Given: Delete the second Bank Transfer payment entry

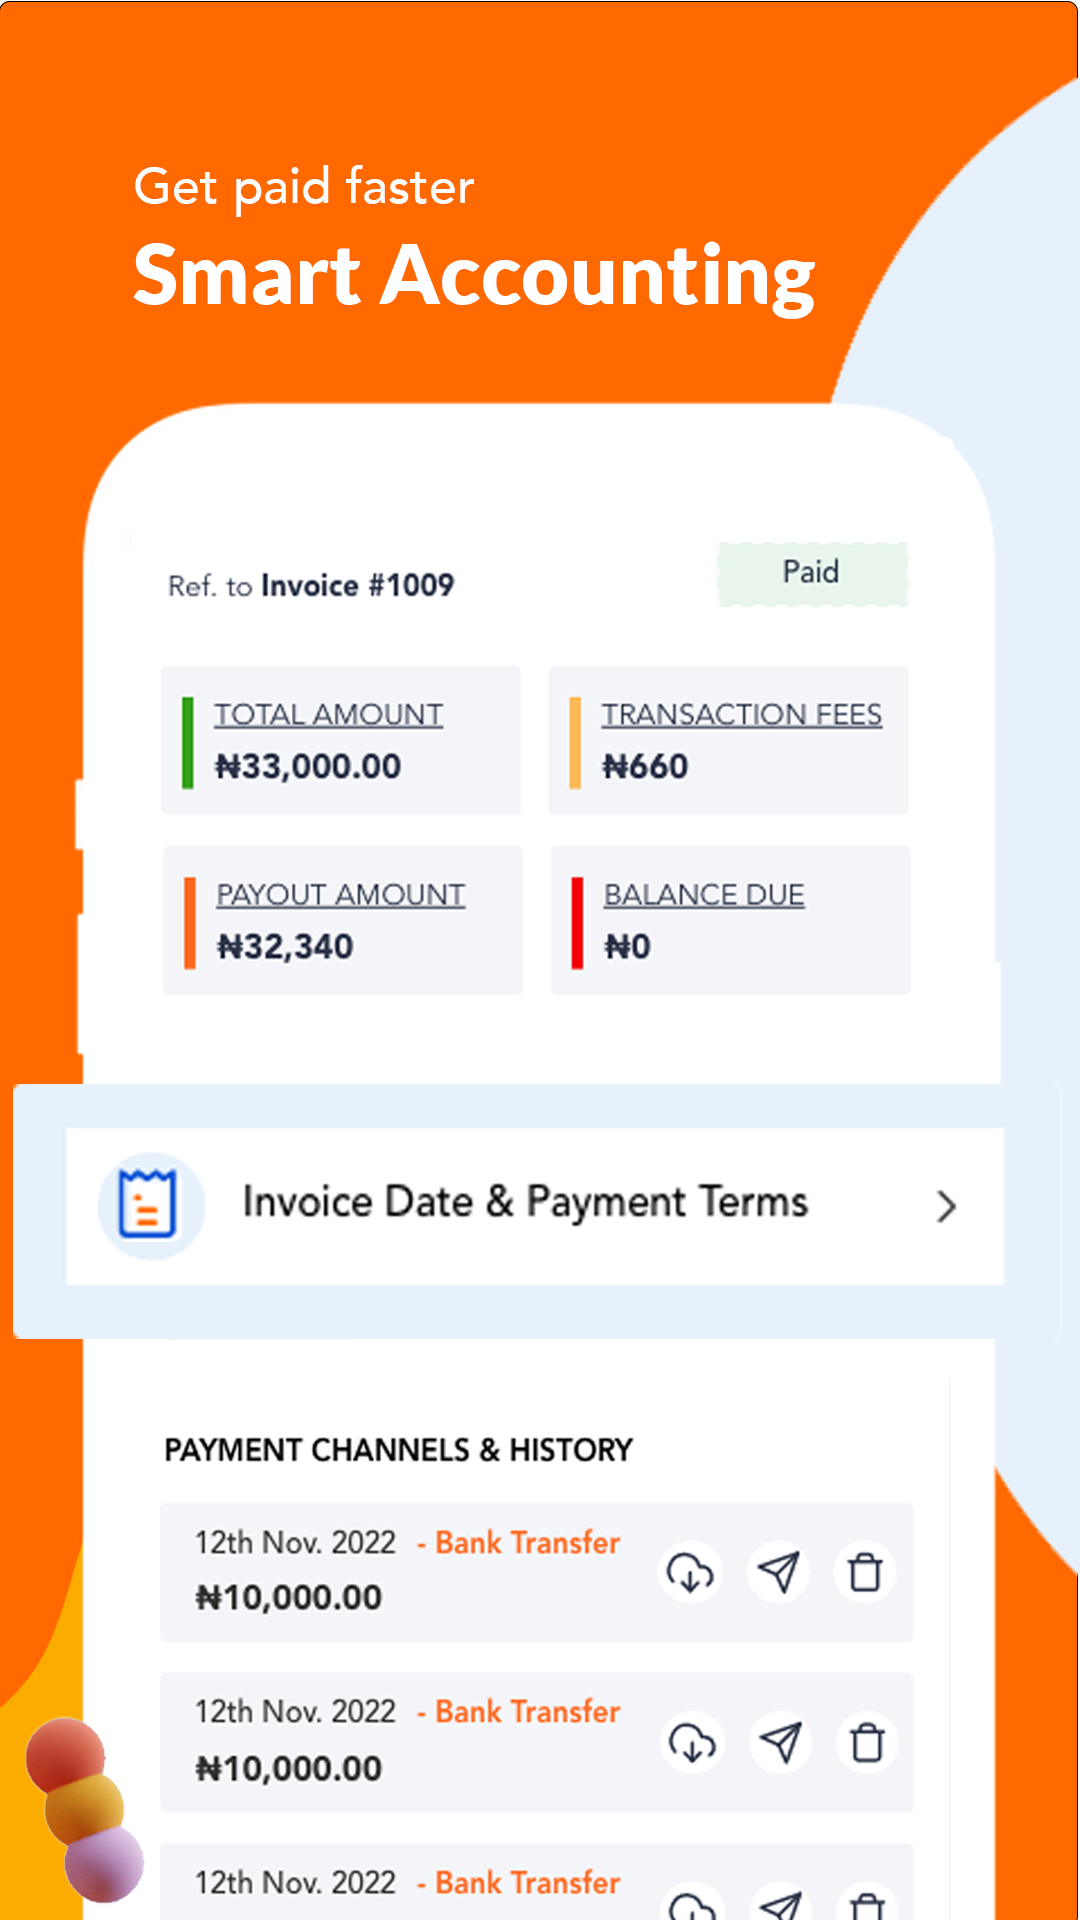Looking at the screenshot, I should 867,1743.
